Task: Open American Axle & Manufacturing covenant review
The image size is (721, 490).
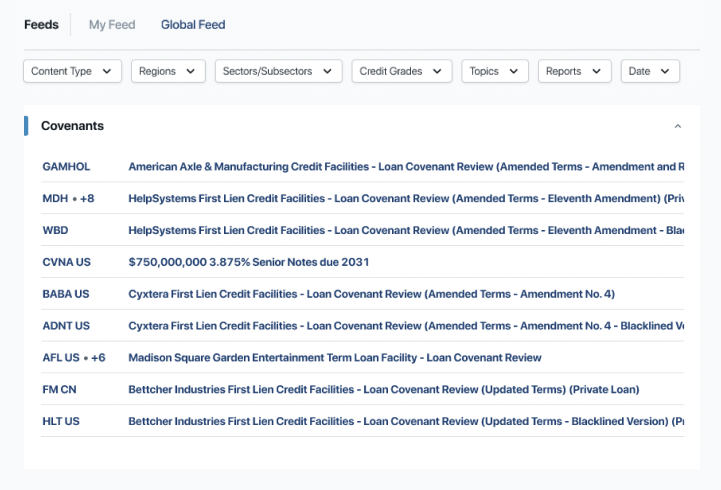Action: [400, 166]
